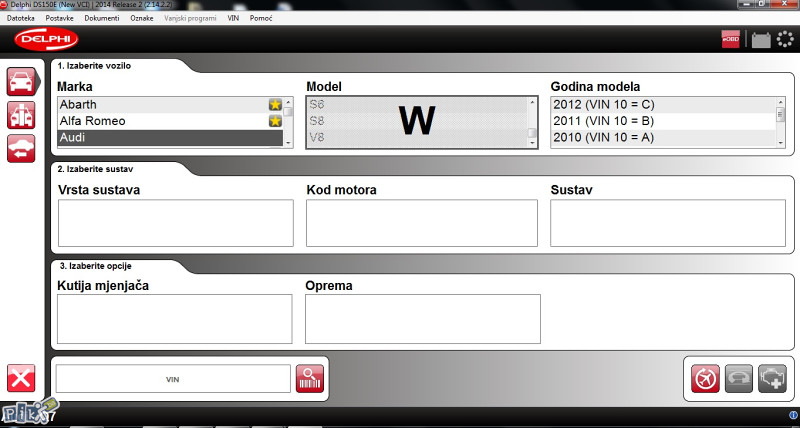Click Marka list scroll down arrow
Screen dimensions: 800x428
pos(288,143)
